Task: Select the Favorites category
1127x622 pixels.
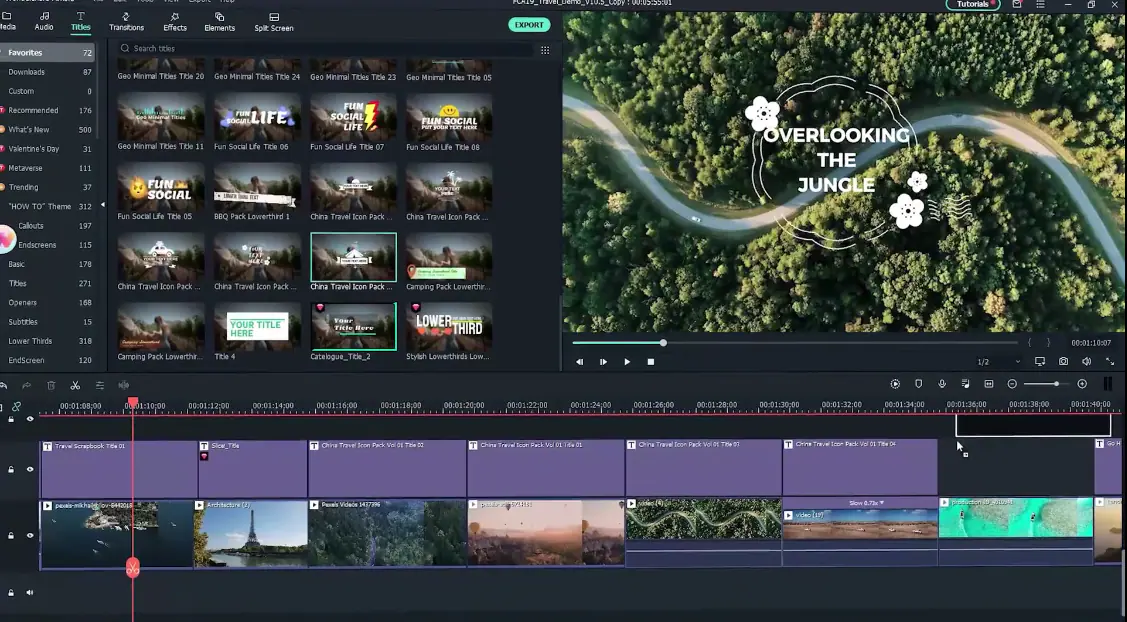Action: (47, 52)
